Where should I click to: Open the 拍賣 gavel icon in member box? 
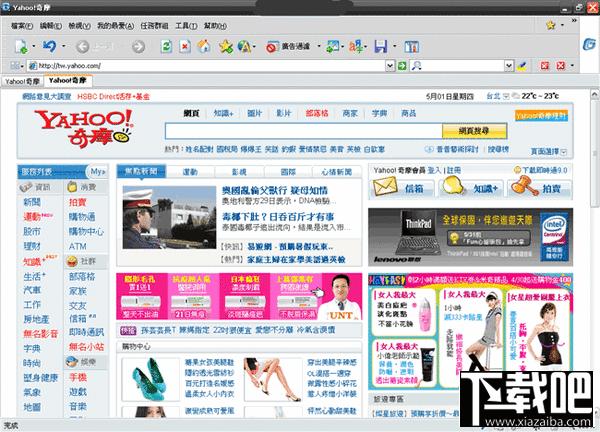(x=523, y=186)
